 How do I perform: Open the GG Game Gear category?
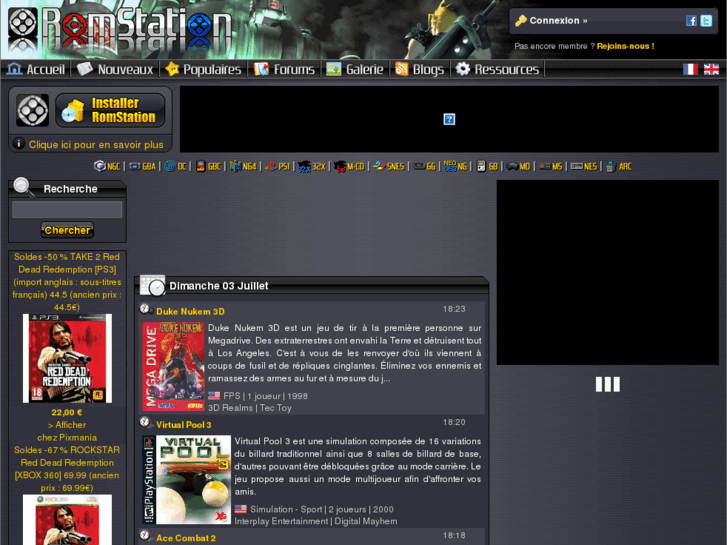[x=425, y=166]
